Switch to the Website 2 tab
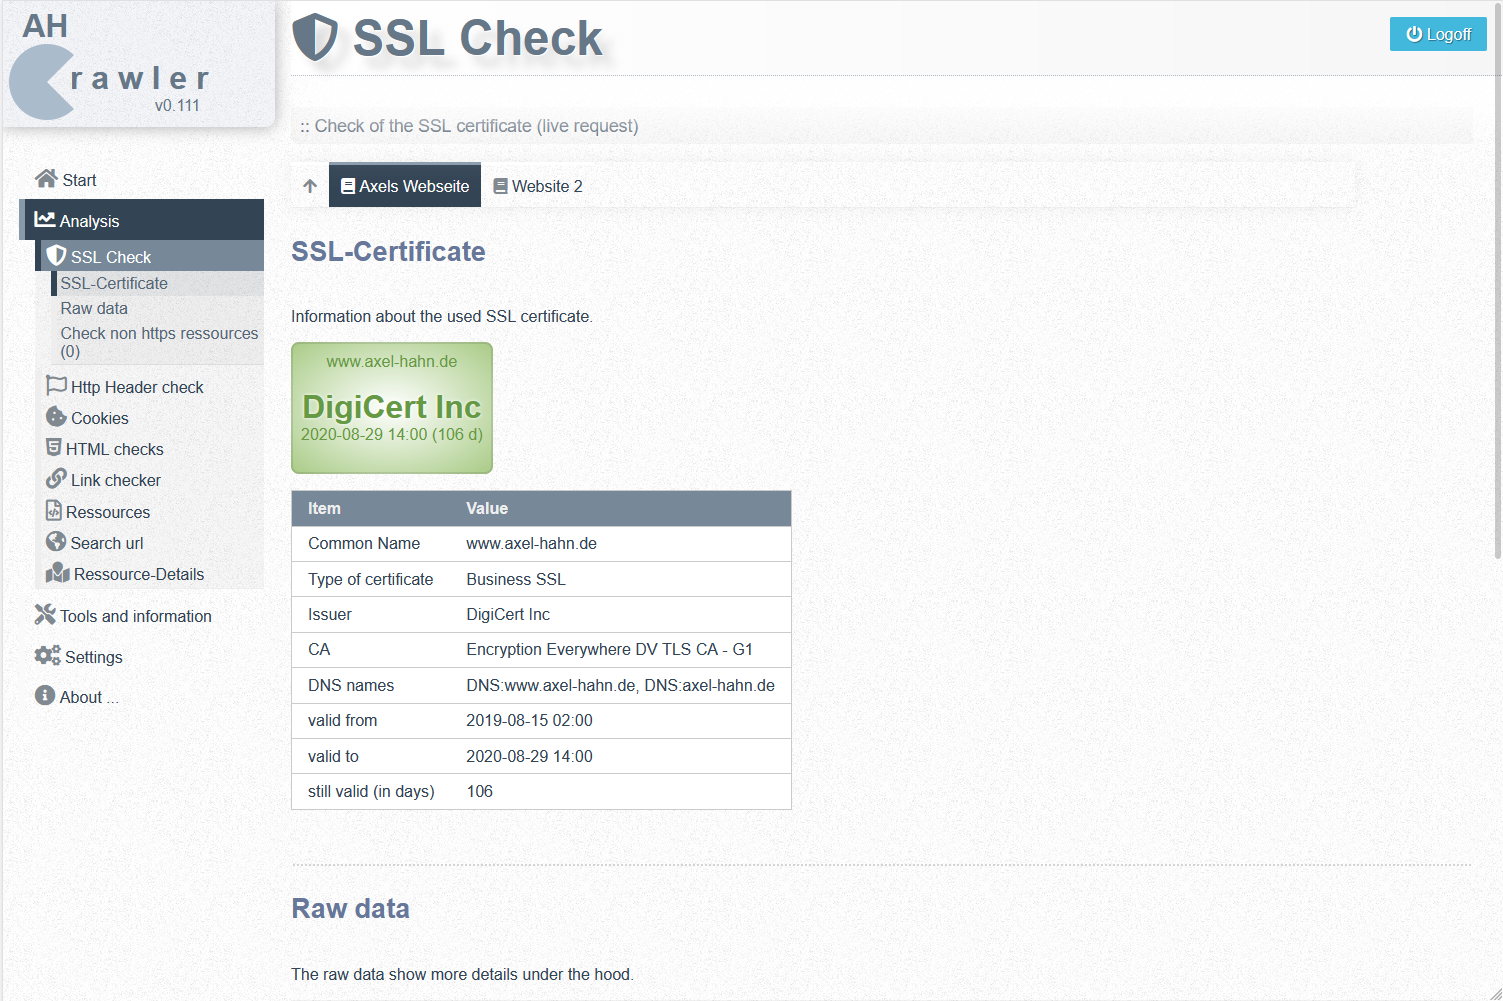Screen dimensions: 1503x1001 538,186
